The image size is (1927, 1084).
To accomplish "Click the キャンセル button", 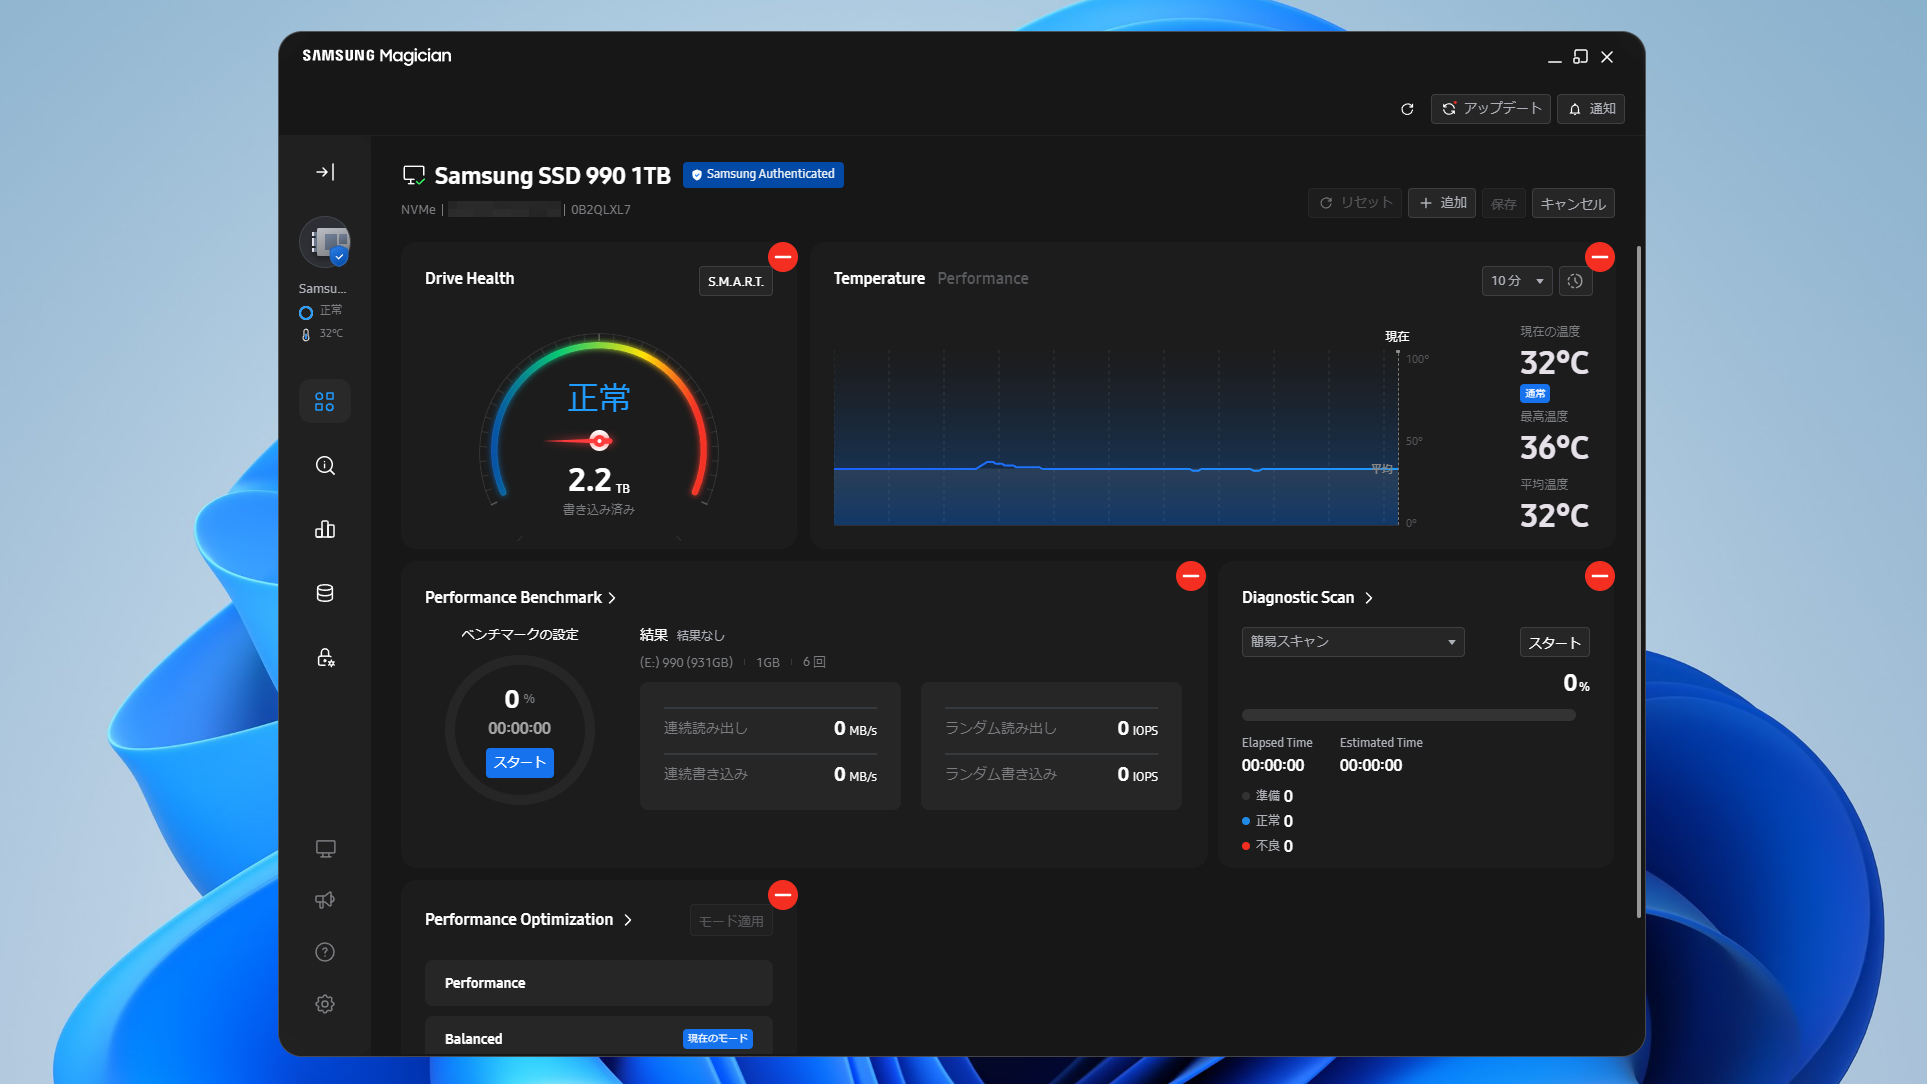I will click(1573, 203).
